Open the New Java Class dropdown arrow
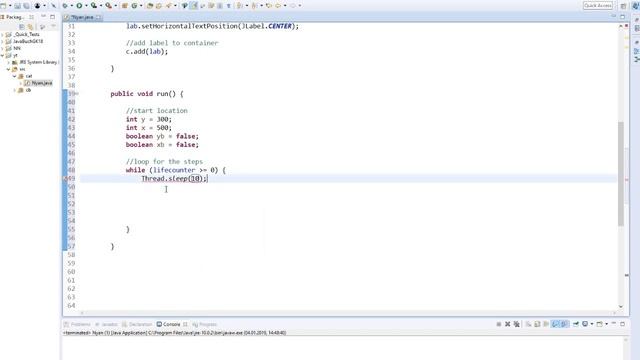This screenshot has width=640, height=360. pyautogui.click(x=140, y=6)
